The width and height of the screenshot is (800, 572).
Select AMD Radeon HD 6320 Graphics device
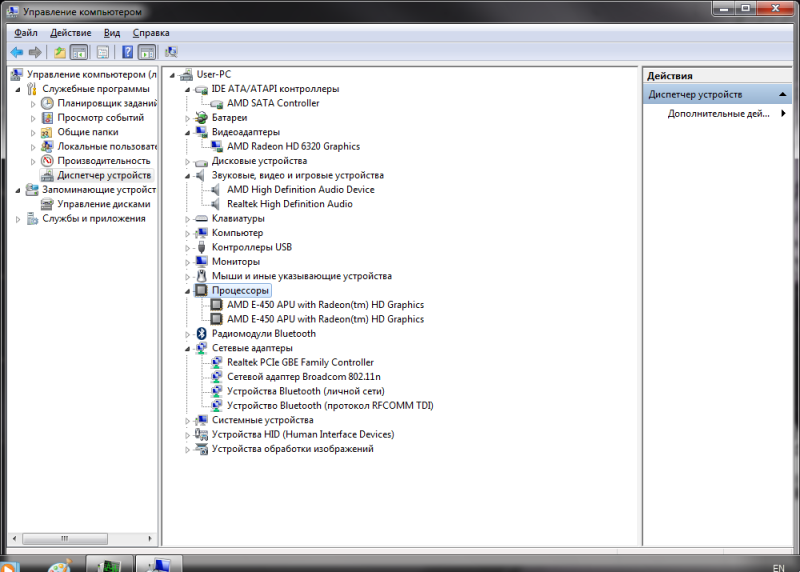292,146
